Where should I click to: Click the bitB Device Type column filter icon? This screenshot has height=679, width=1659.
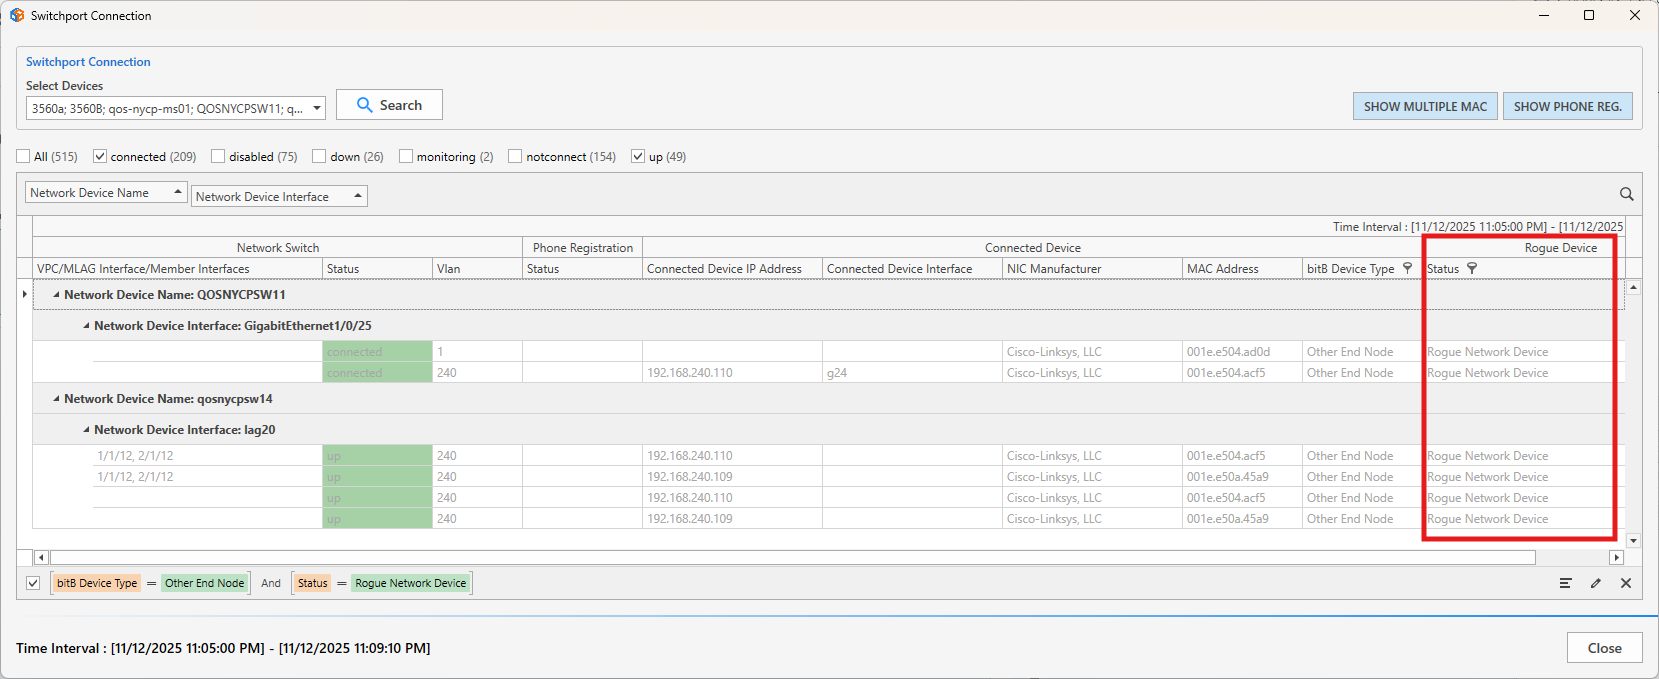point(1408,268)
